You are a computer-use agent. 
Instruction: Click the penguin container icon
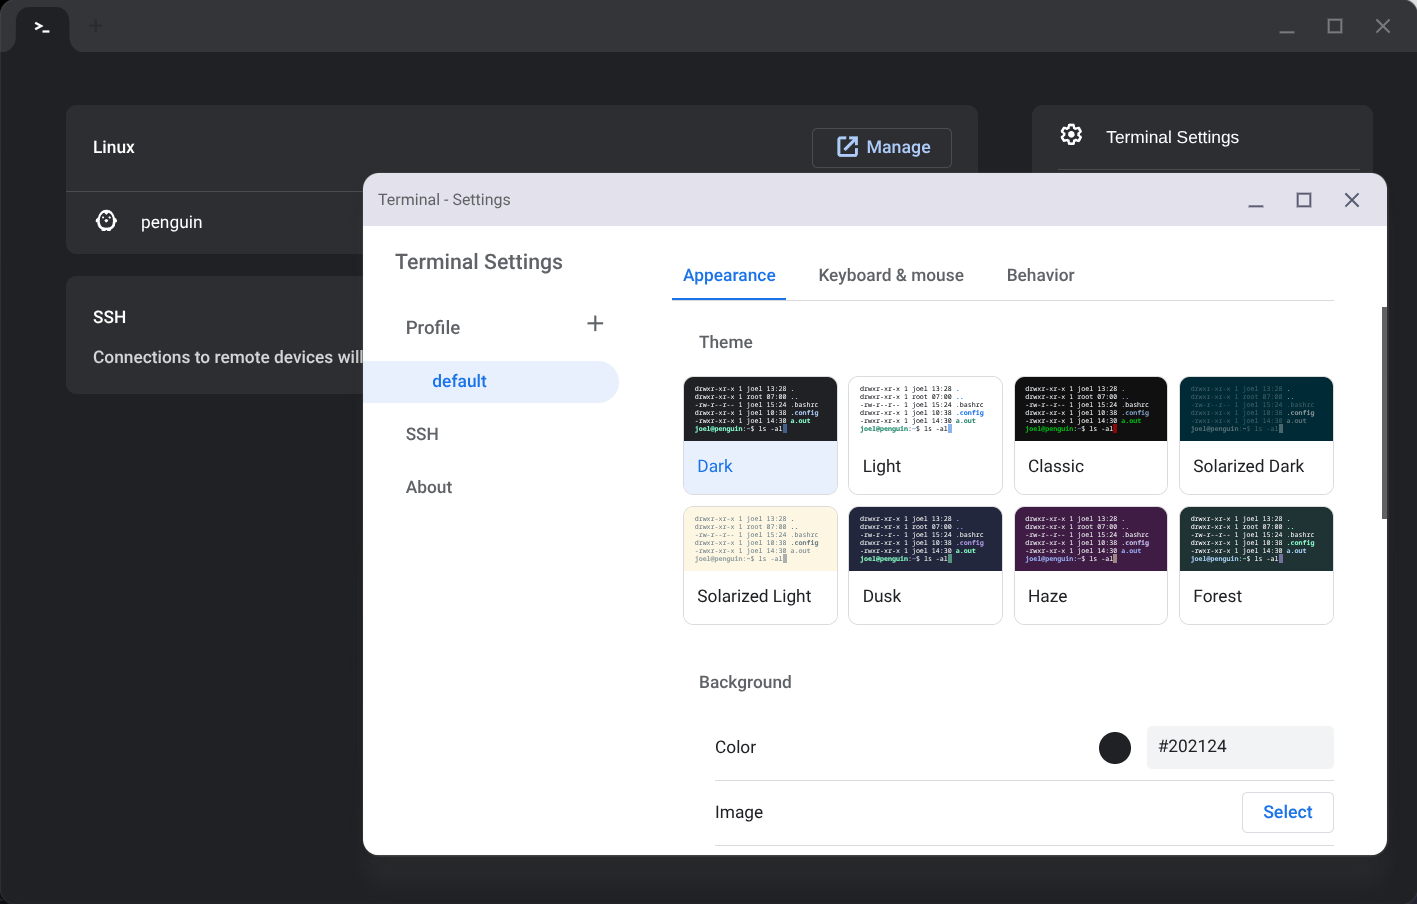click(106, 221)
